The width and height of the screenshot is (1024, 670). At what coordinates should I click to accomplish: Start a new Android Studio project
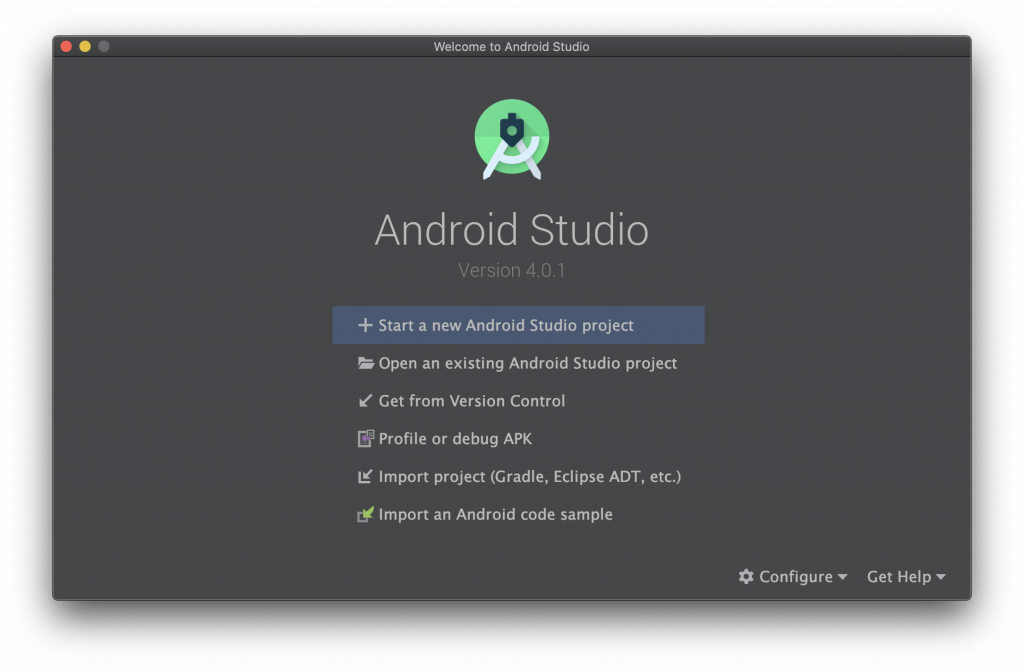(x=519, y=325)
